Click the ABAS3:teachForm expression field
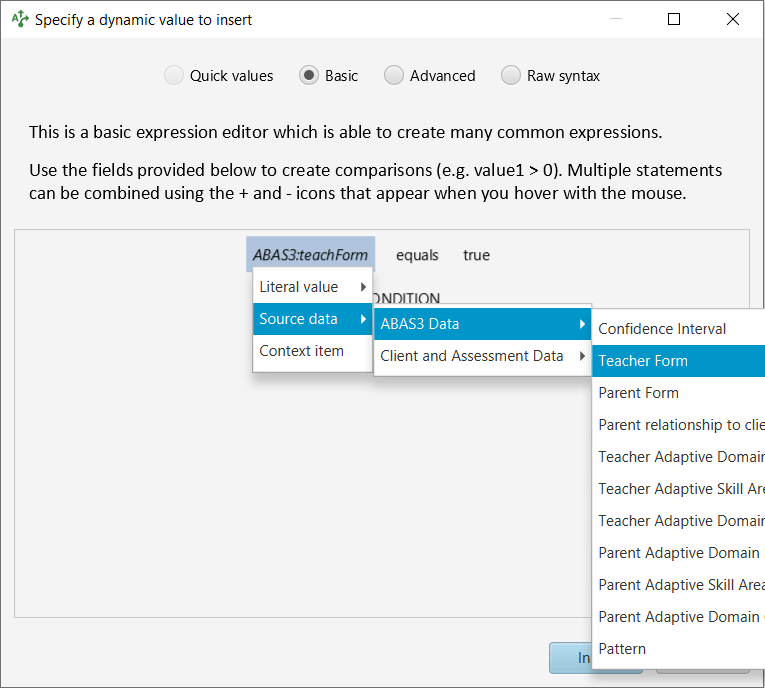This screenshot has height=688, width=765. [310, 254]
